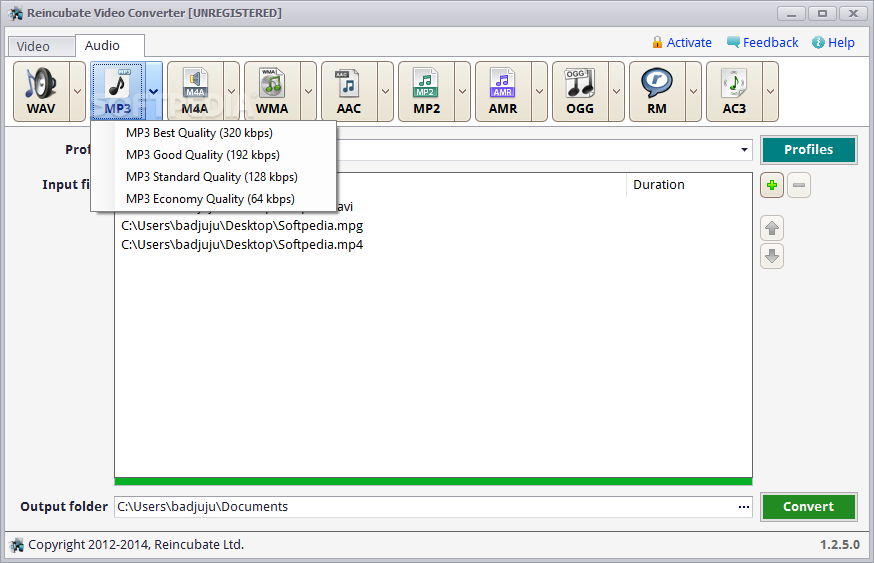Expand the WMA presets dropdown arrow

[x=308, y=91]
